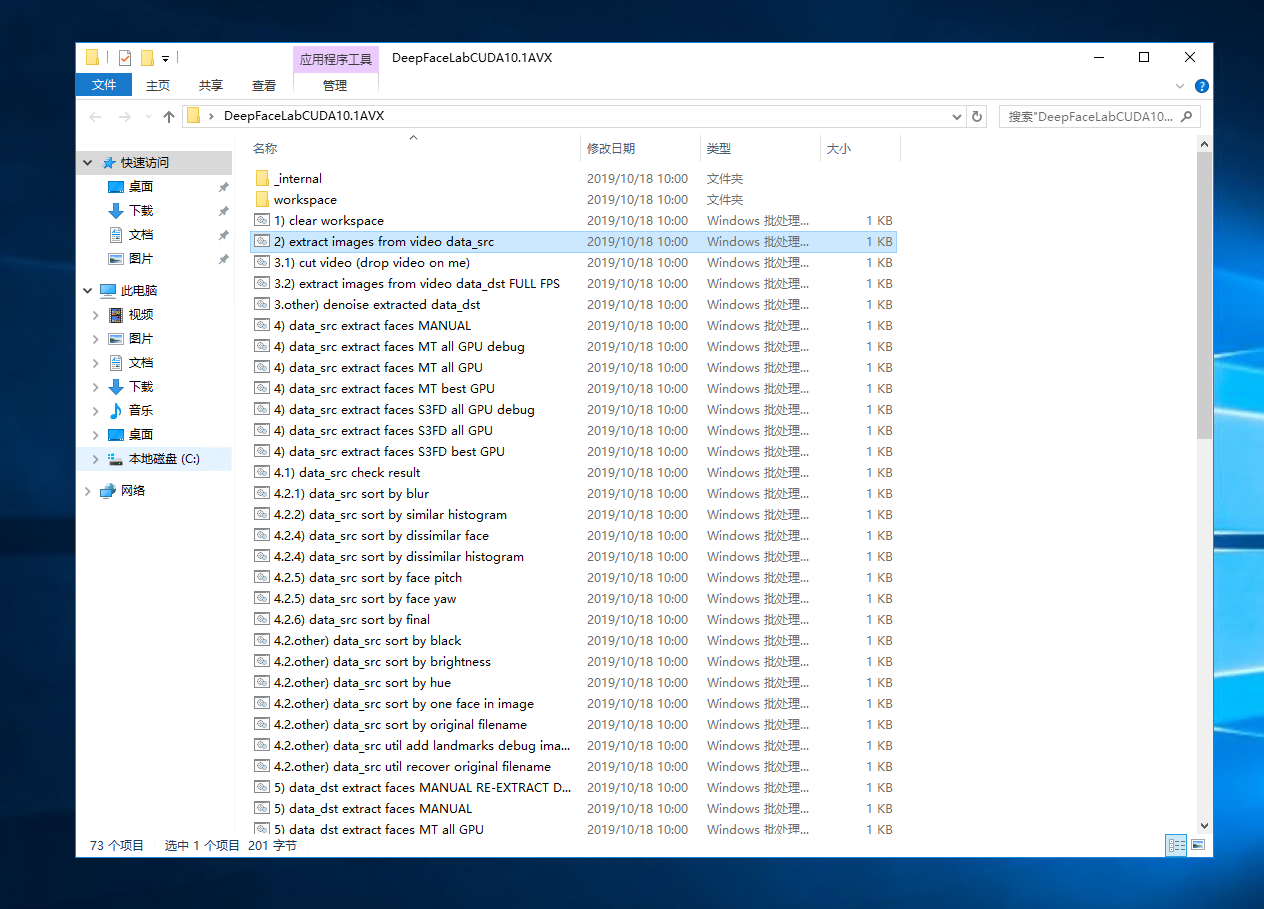This screenshot has height=909, width=1264.
Task: Expand the ribbon with the chevron near Help
Action: click(1180, 86)
